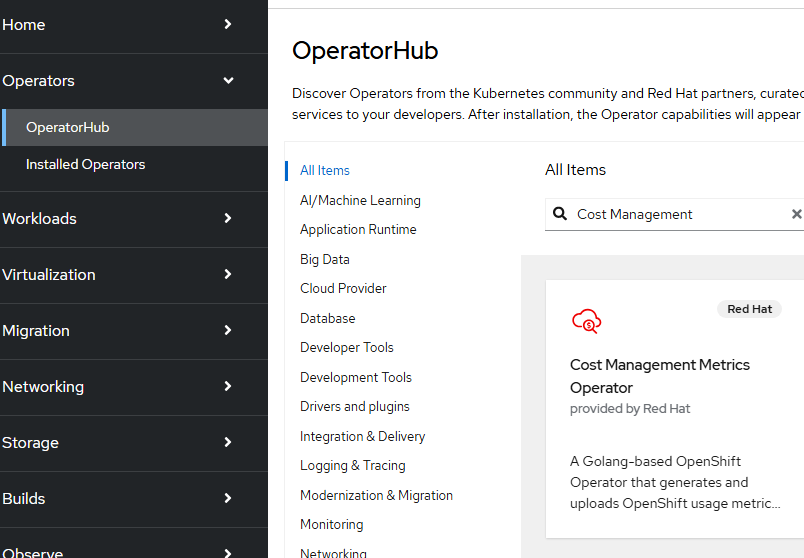Select the All Items category
804x558 pixels.
(x=325, y=170)
